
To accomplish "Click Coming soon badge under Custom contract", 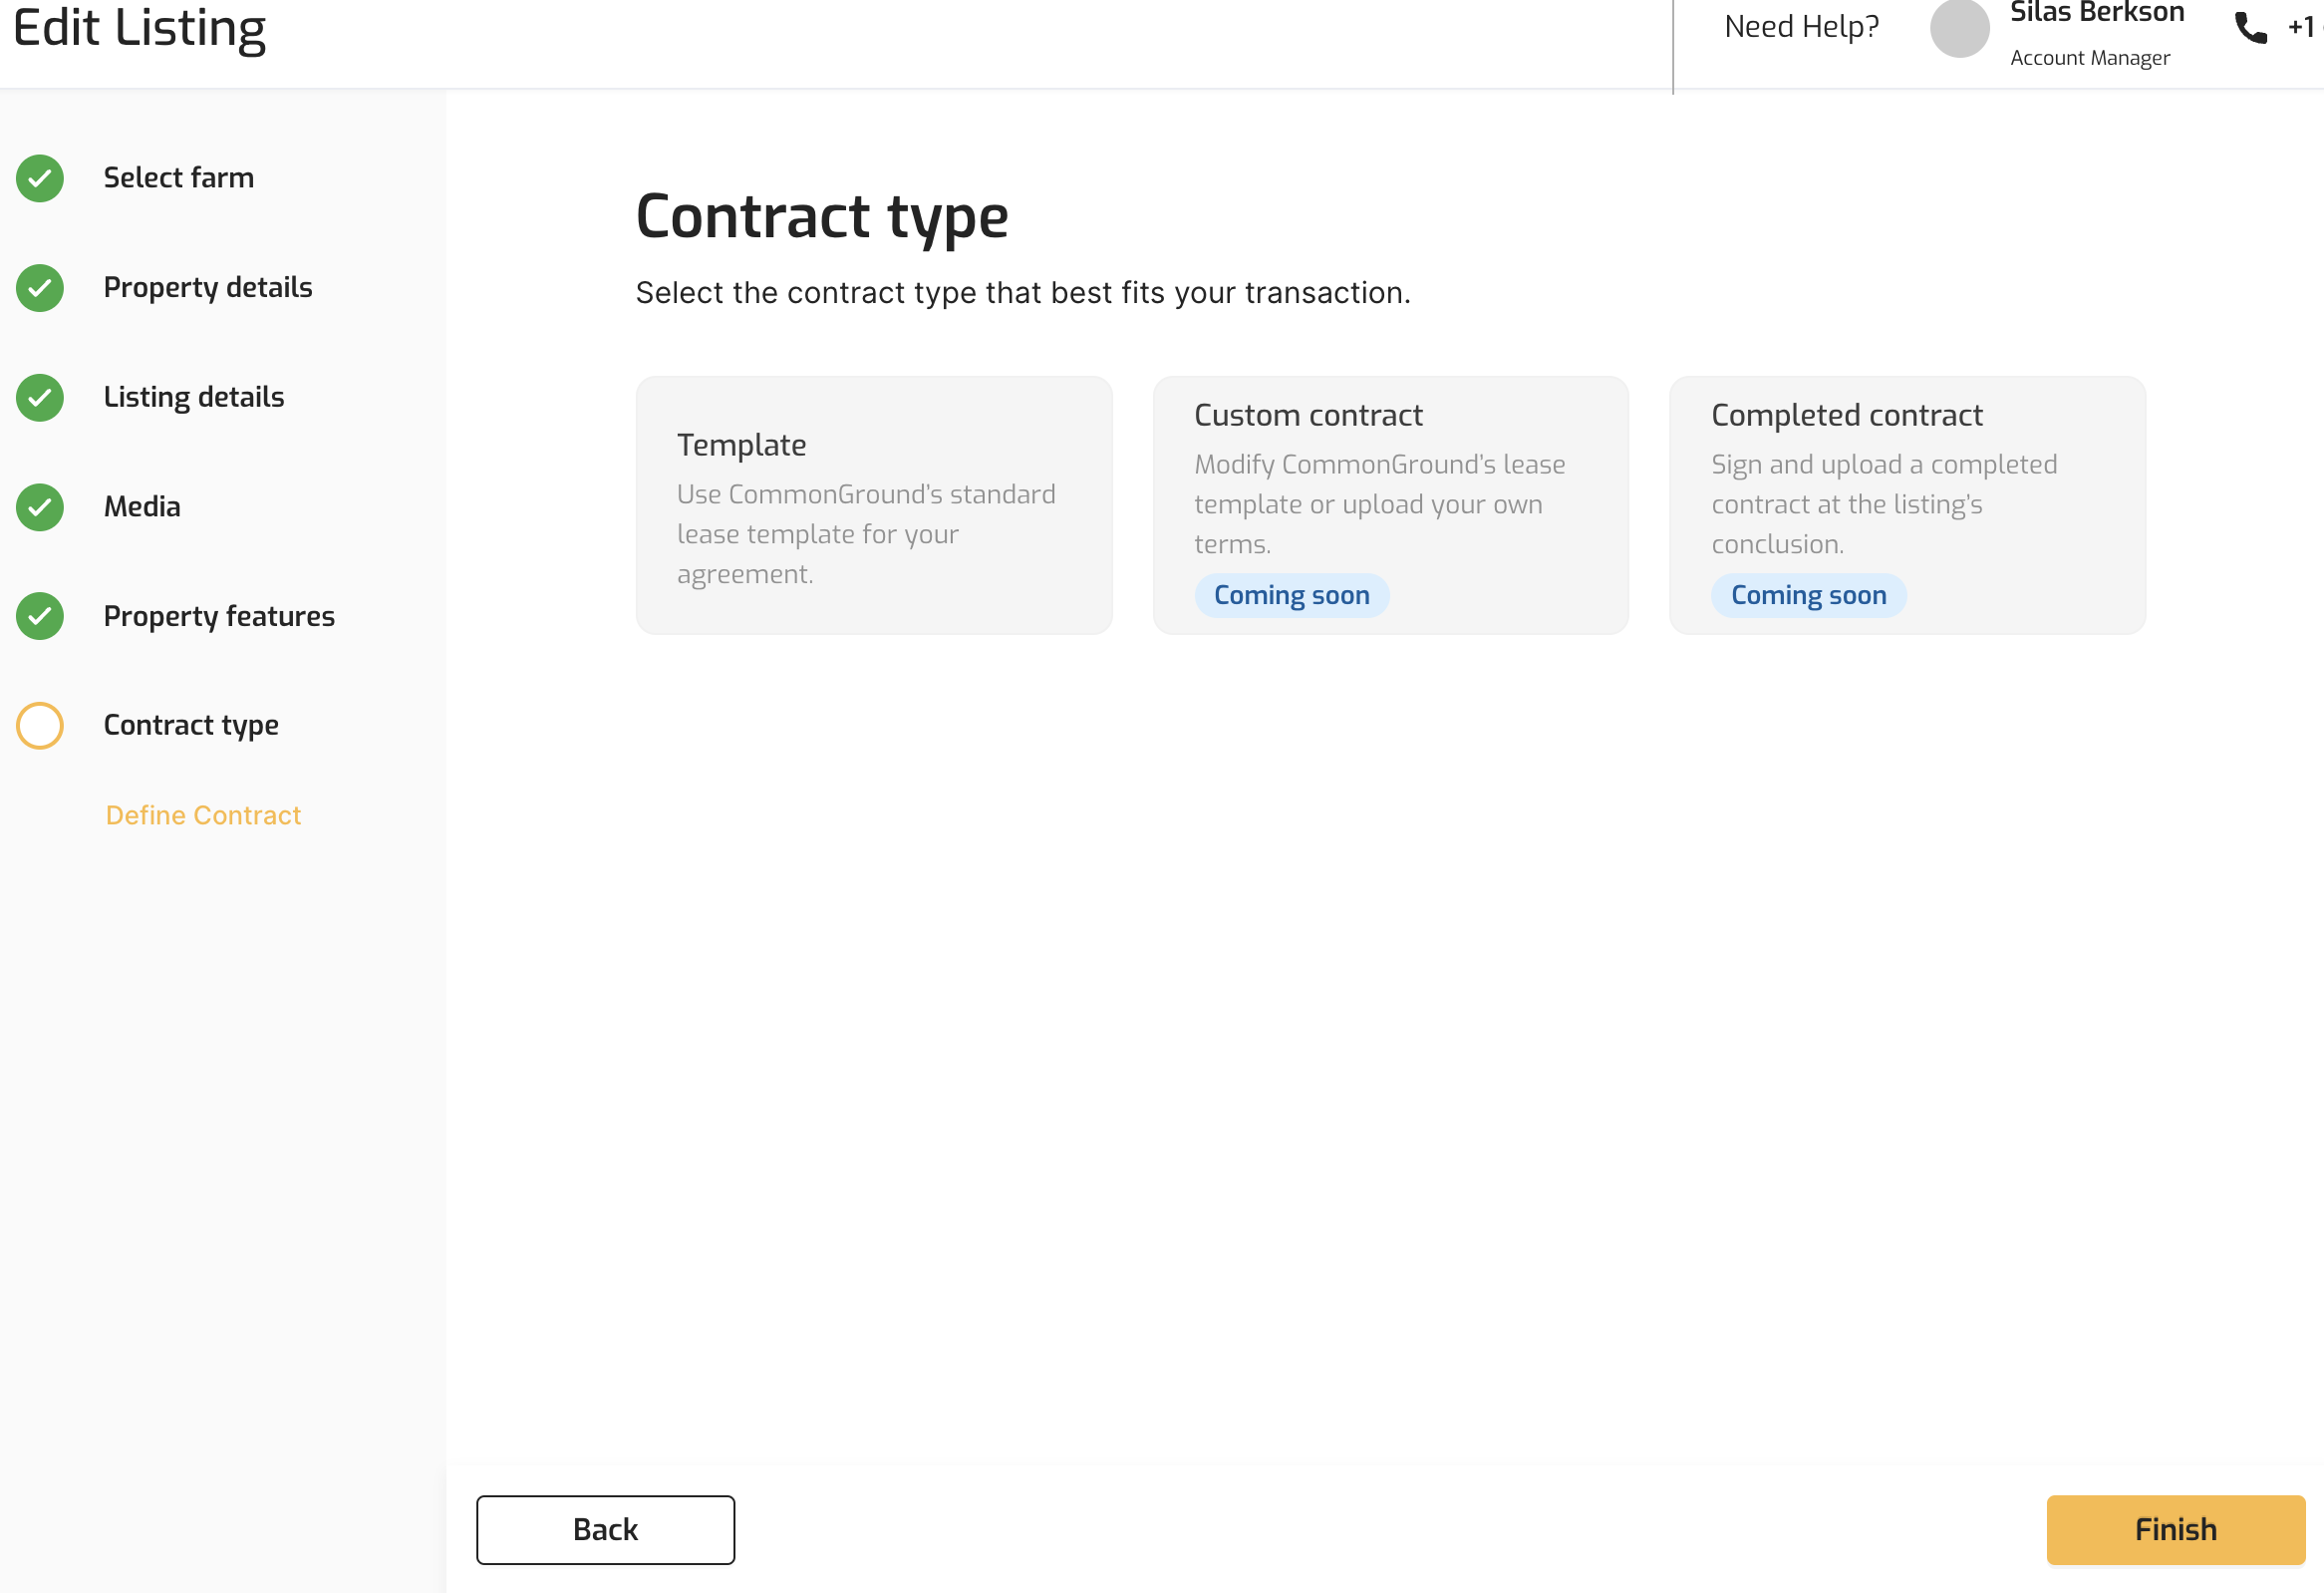I will pos(1291,595).
